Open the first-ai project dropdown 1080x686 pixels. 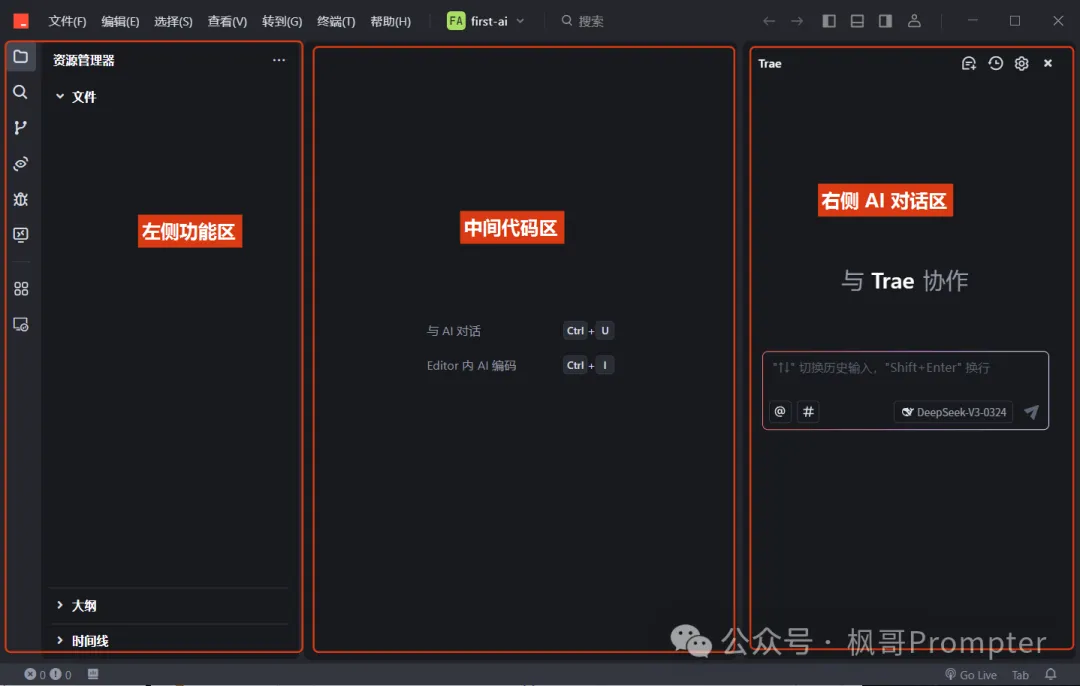pyautogui.click(x=486, y=21)
